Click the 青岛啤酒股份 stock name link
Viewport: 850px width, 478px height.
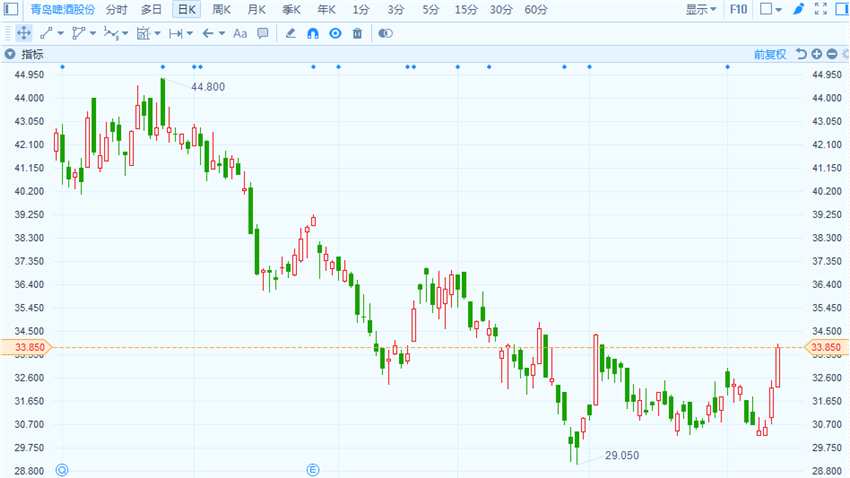point(62,10)
